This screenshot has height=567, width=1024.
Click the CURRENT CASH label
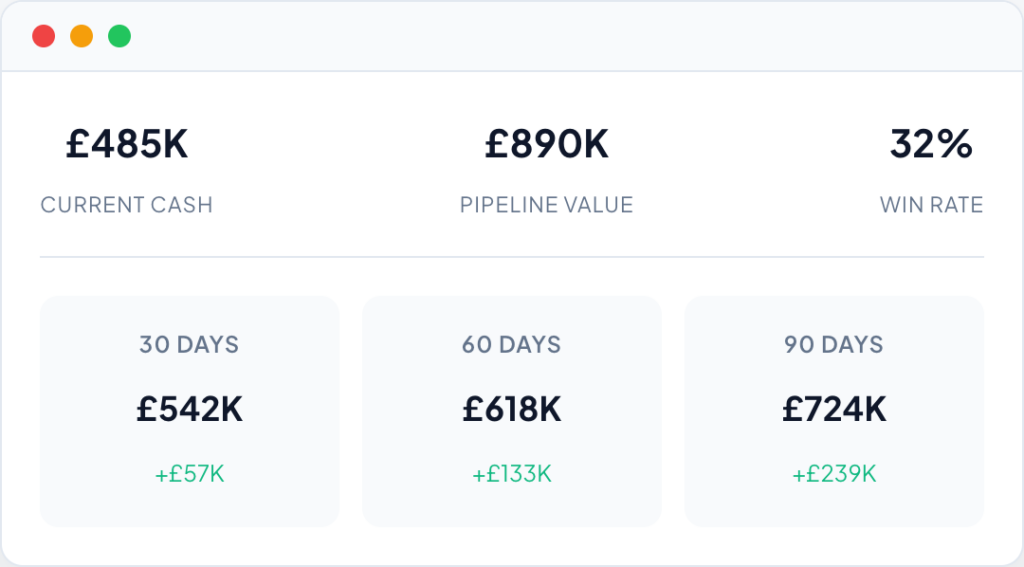(x=127, y=205)
